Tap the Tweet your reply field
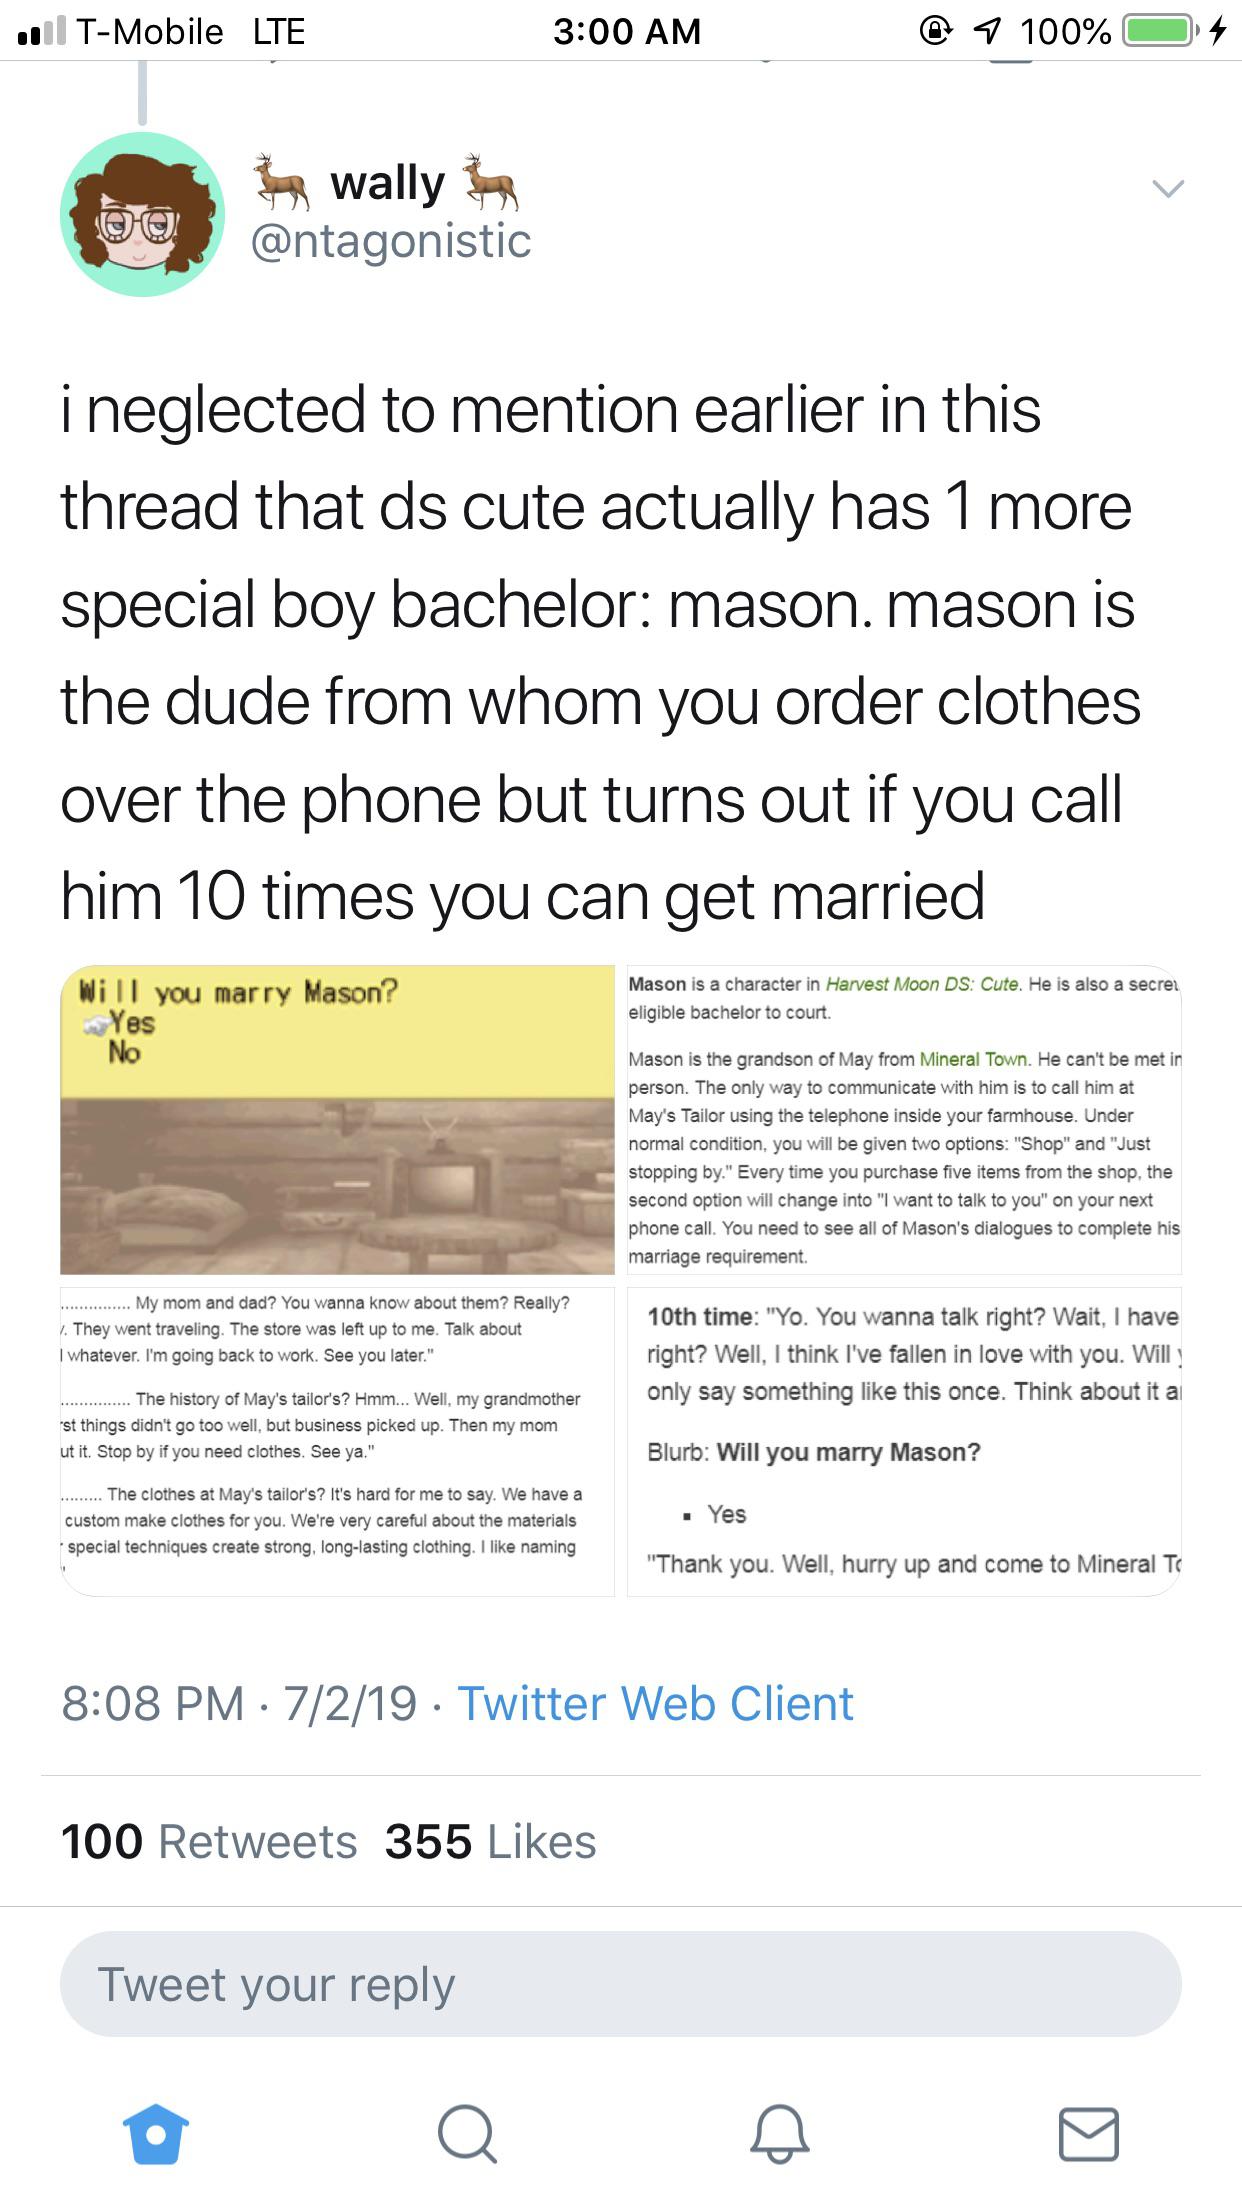 (620, 1984)
